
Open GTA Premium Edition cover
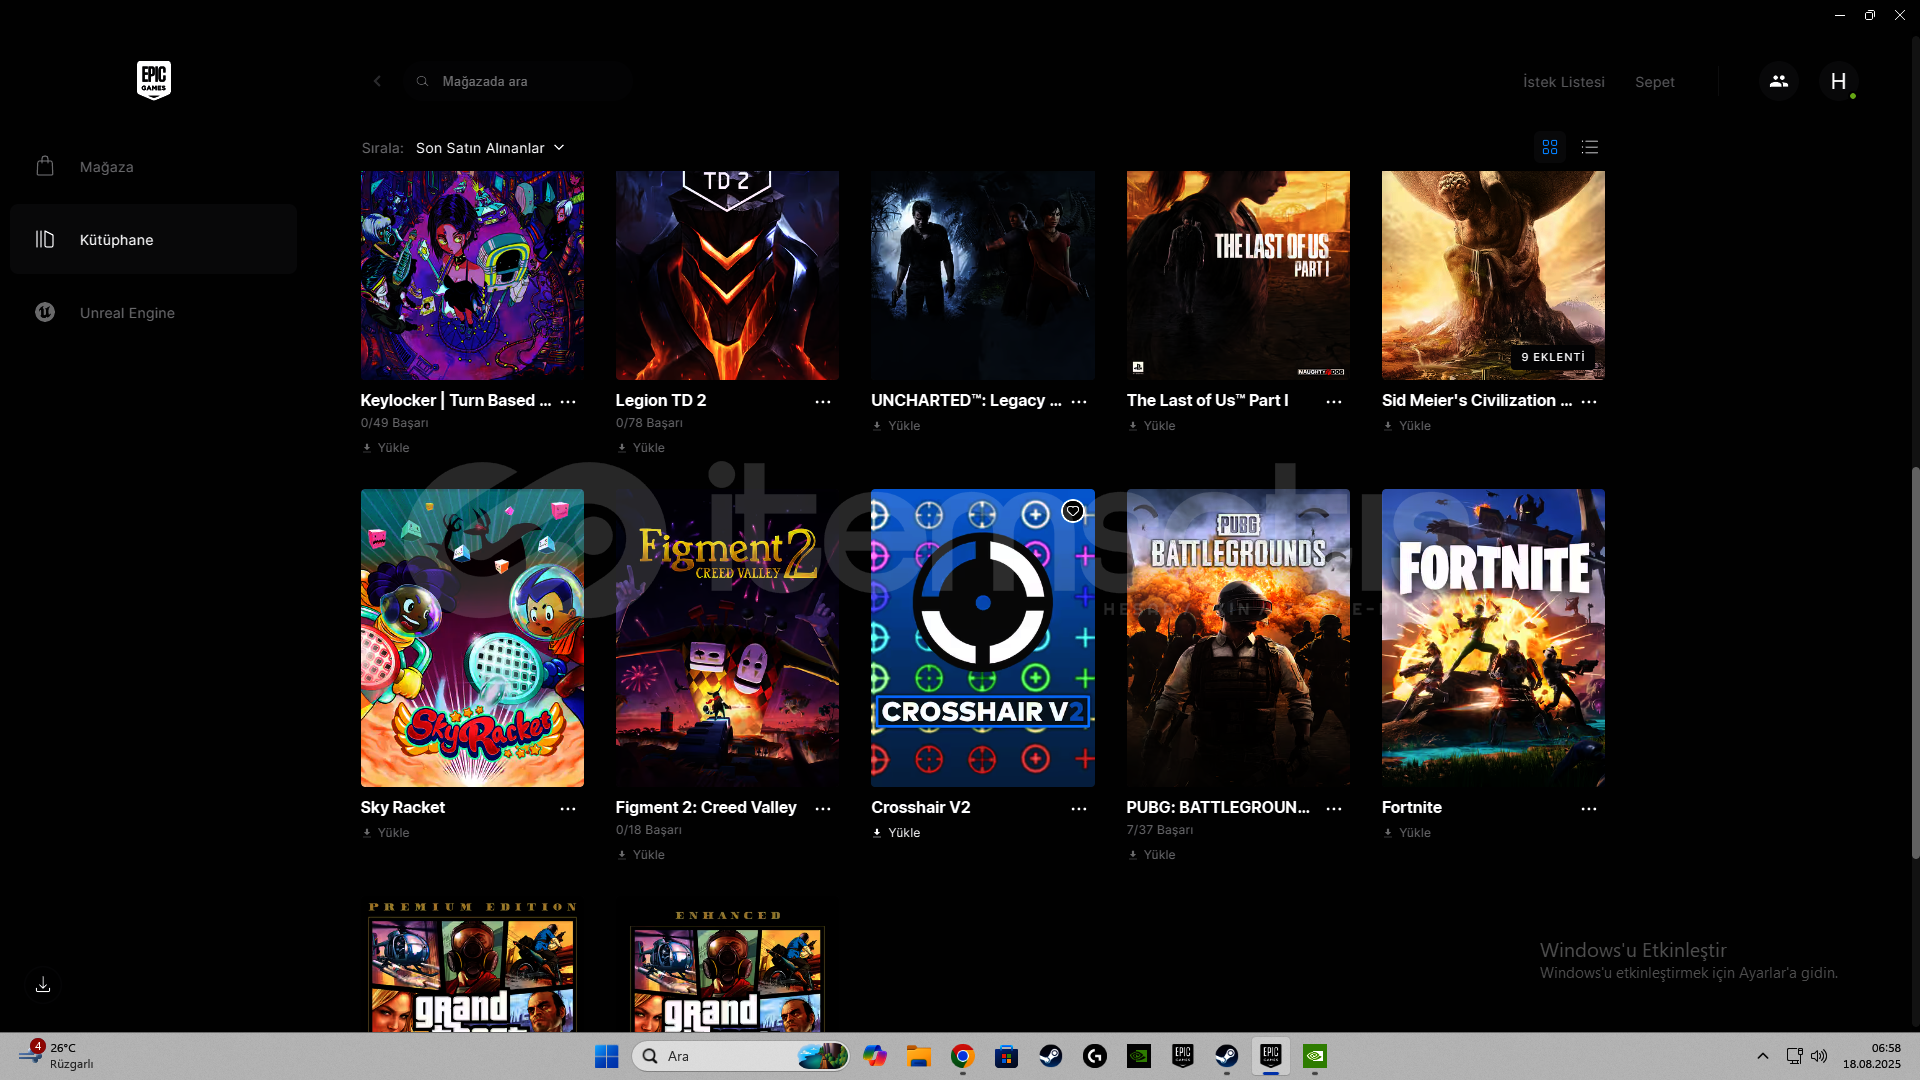(x=472, y=964)
